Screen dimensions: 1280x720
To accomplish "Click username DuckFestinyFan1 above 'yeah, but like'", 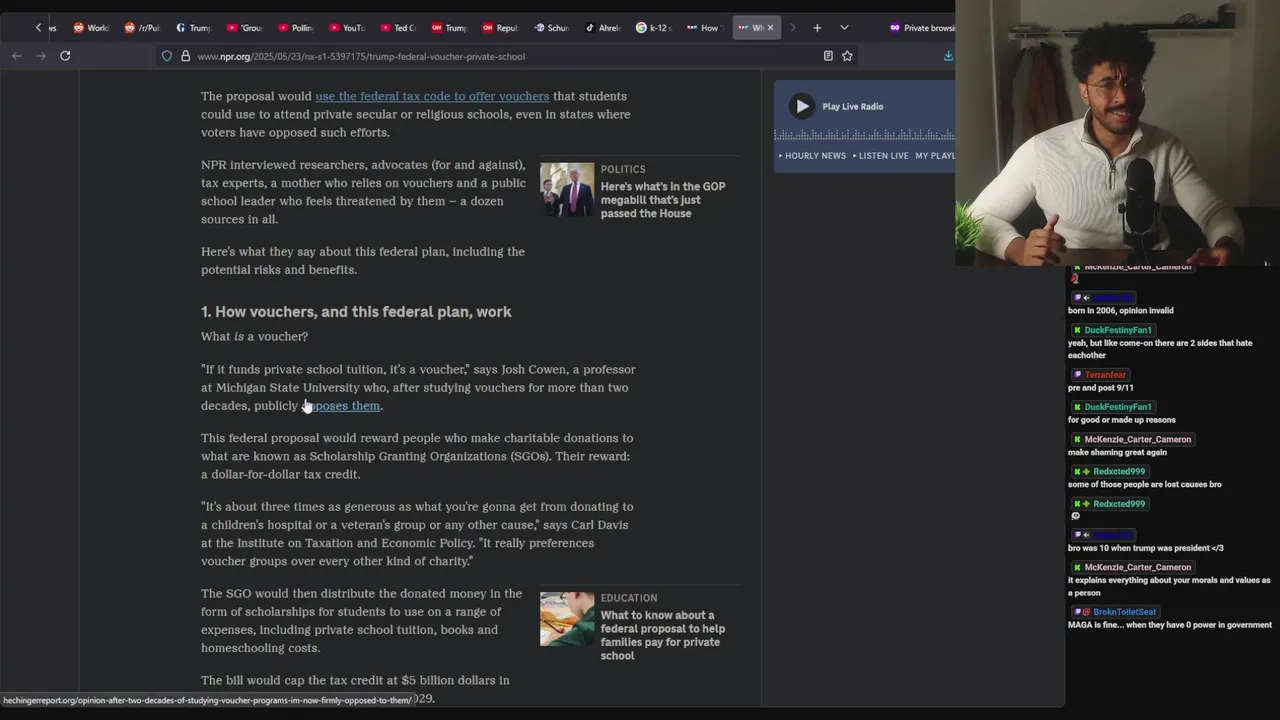I will pos(1117,330).
